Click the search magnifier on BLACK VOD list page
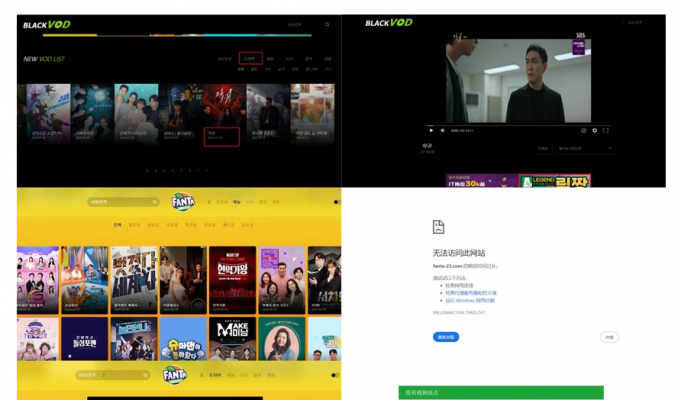 [327, 25]
